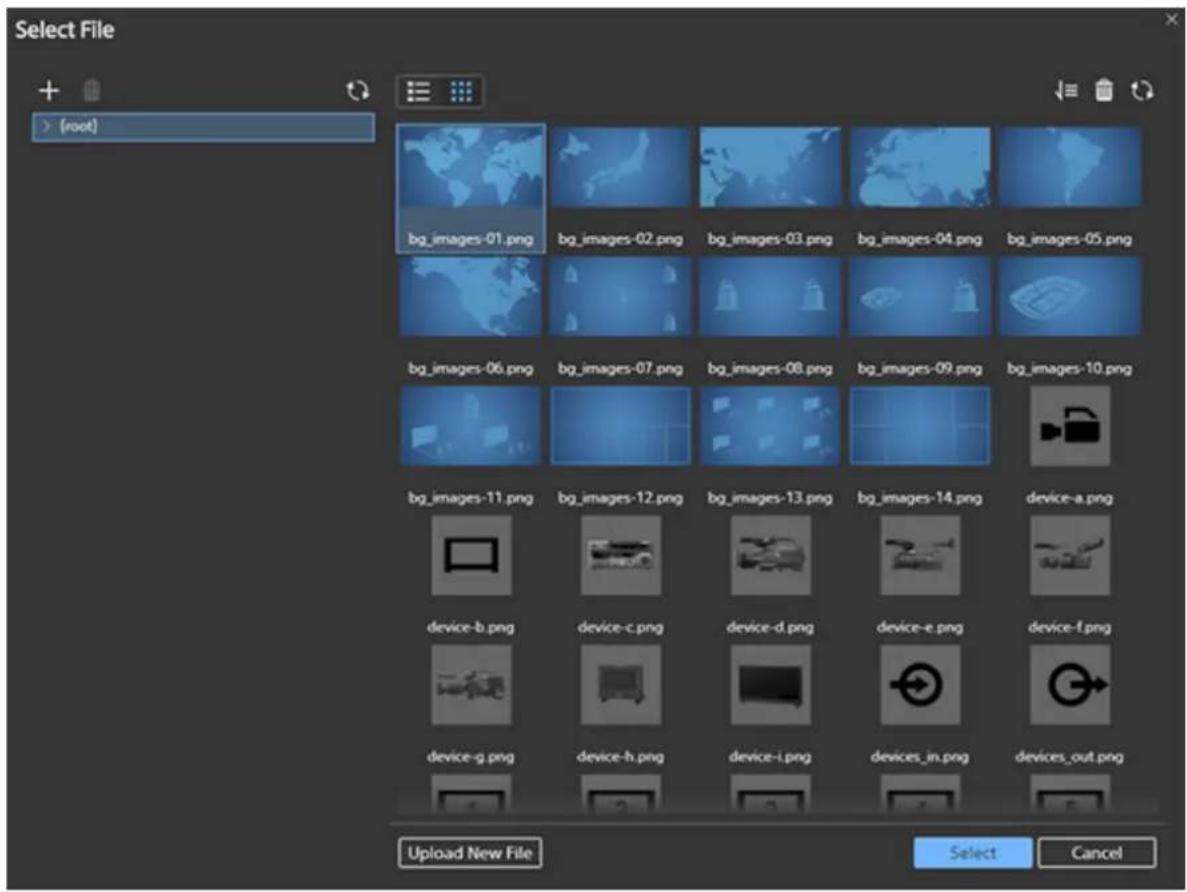Select bg_images-04.png thumbnail
Viewport: 1187px width, 892px height.
pyautogui.click(x=921, y=167)
